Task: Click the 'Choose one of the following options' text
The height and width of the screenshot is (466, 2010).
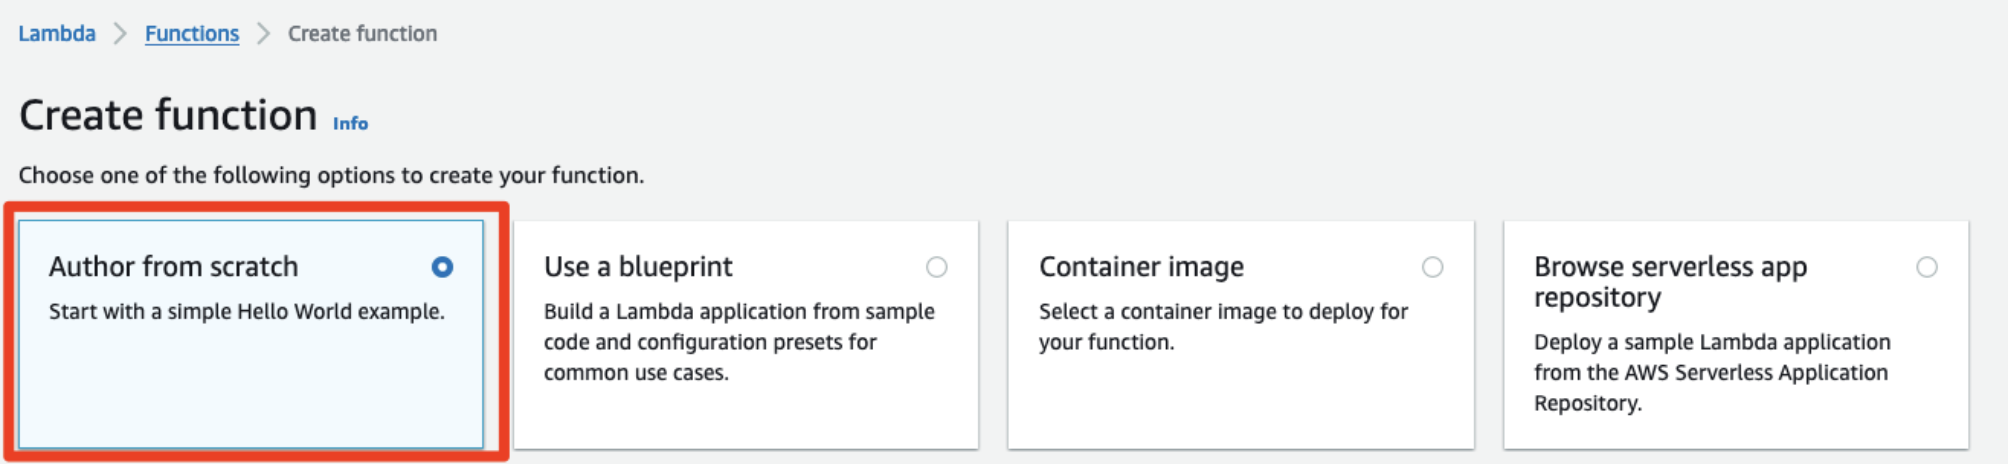Action: [x=331, y=176]
